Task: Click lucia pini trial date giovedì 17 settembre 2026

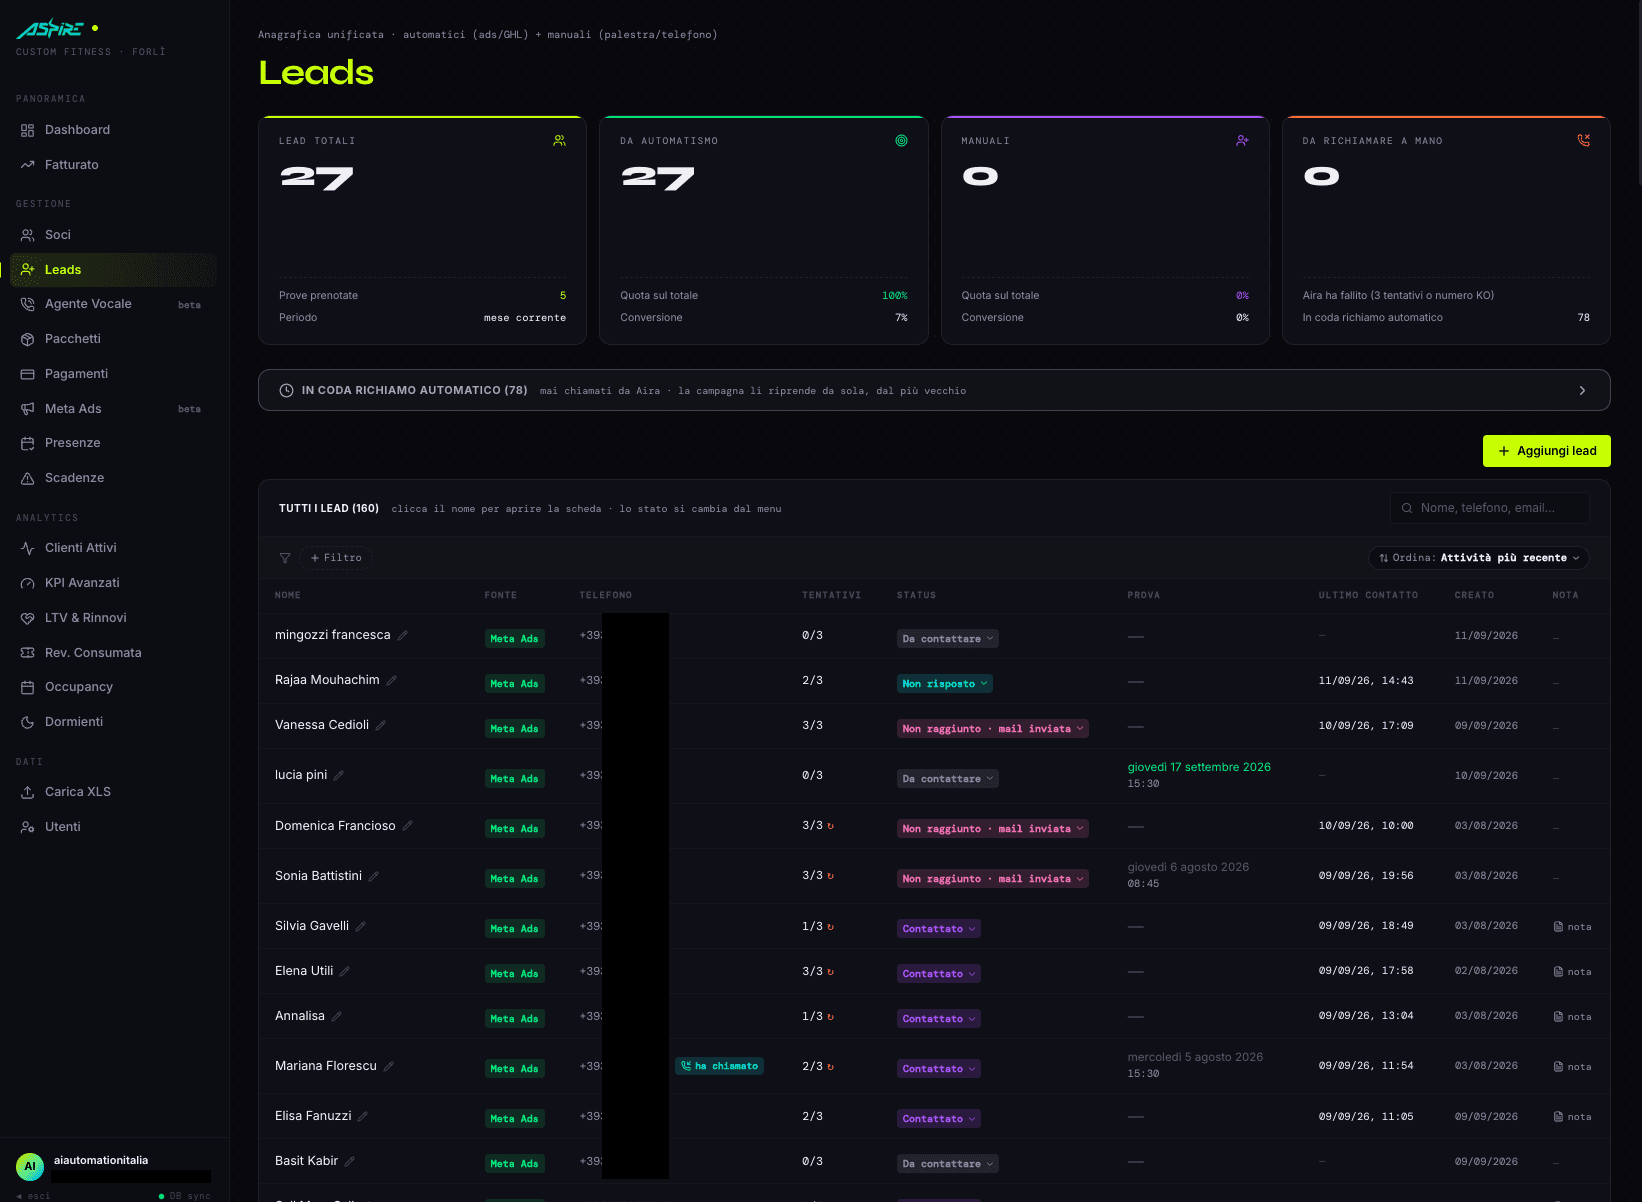Action: [x=1199, y=768]
